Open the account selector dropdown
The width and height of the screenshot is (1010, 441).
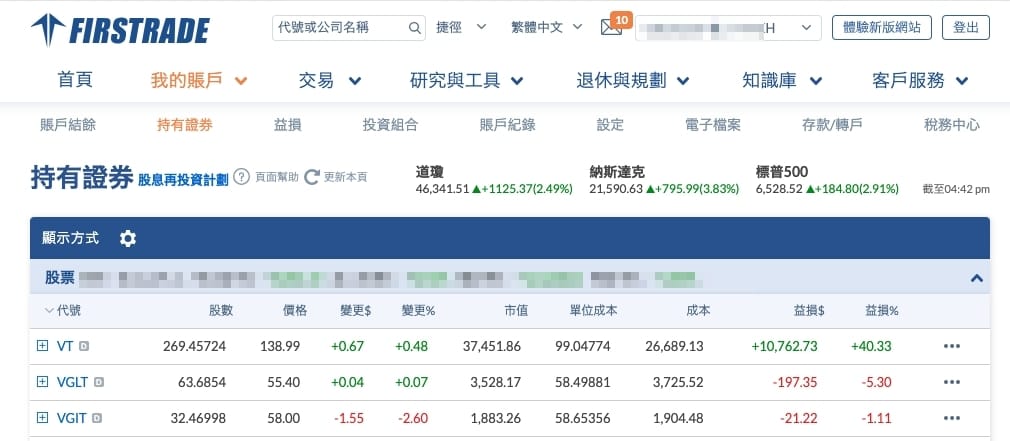728,28
